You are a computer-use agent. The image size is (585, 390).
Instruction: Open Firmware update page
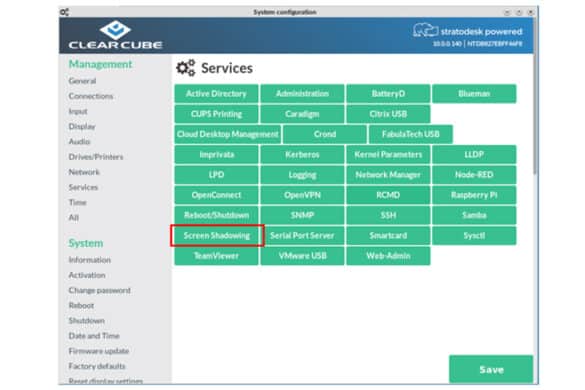point(99,351)
